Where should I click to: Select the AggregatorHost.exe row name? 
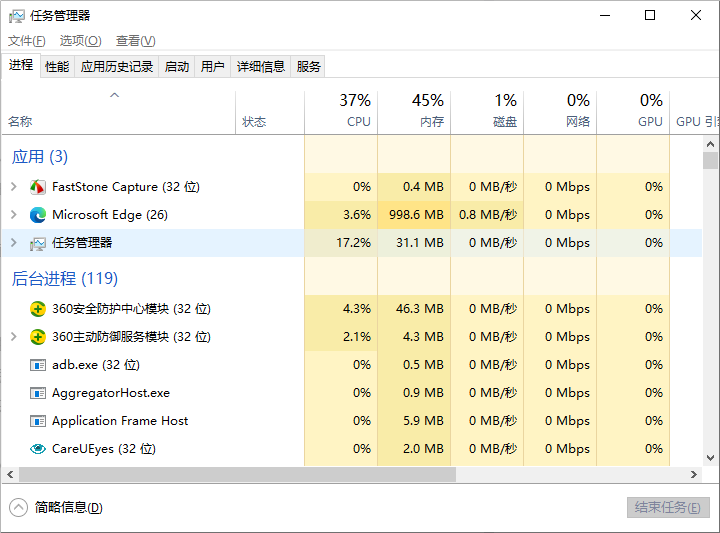[111, 393]
